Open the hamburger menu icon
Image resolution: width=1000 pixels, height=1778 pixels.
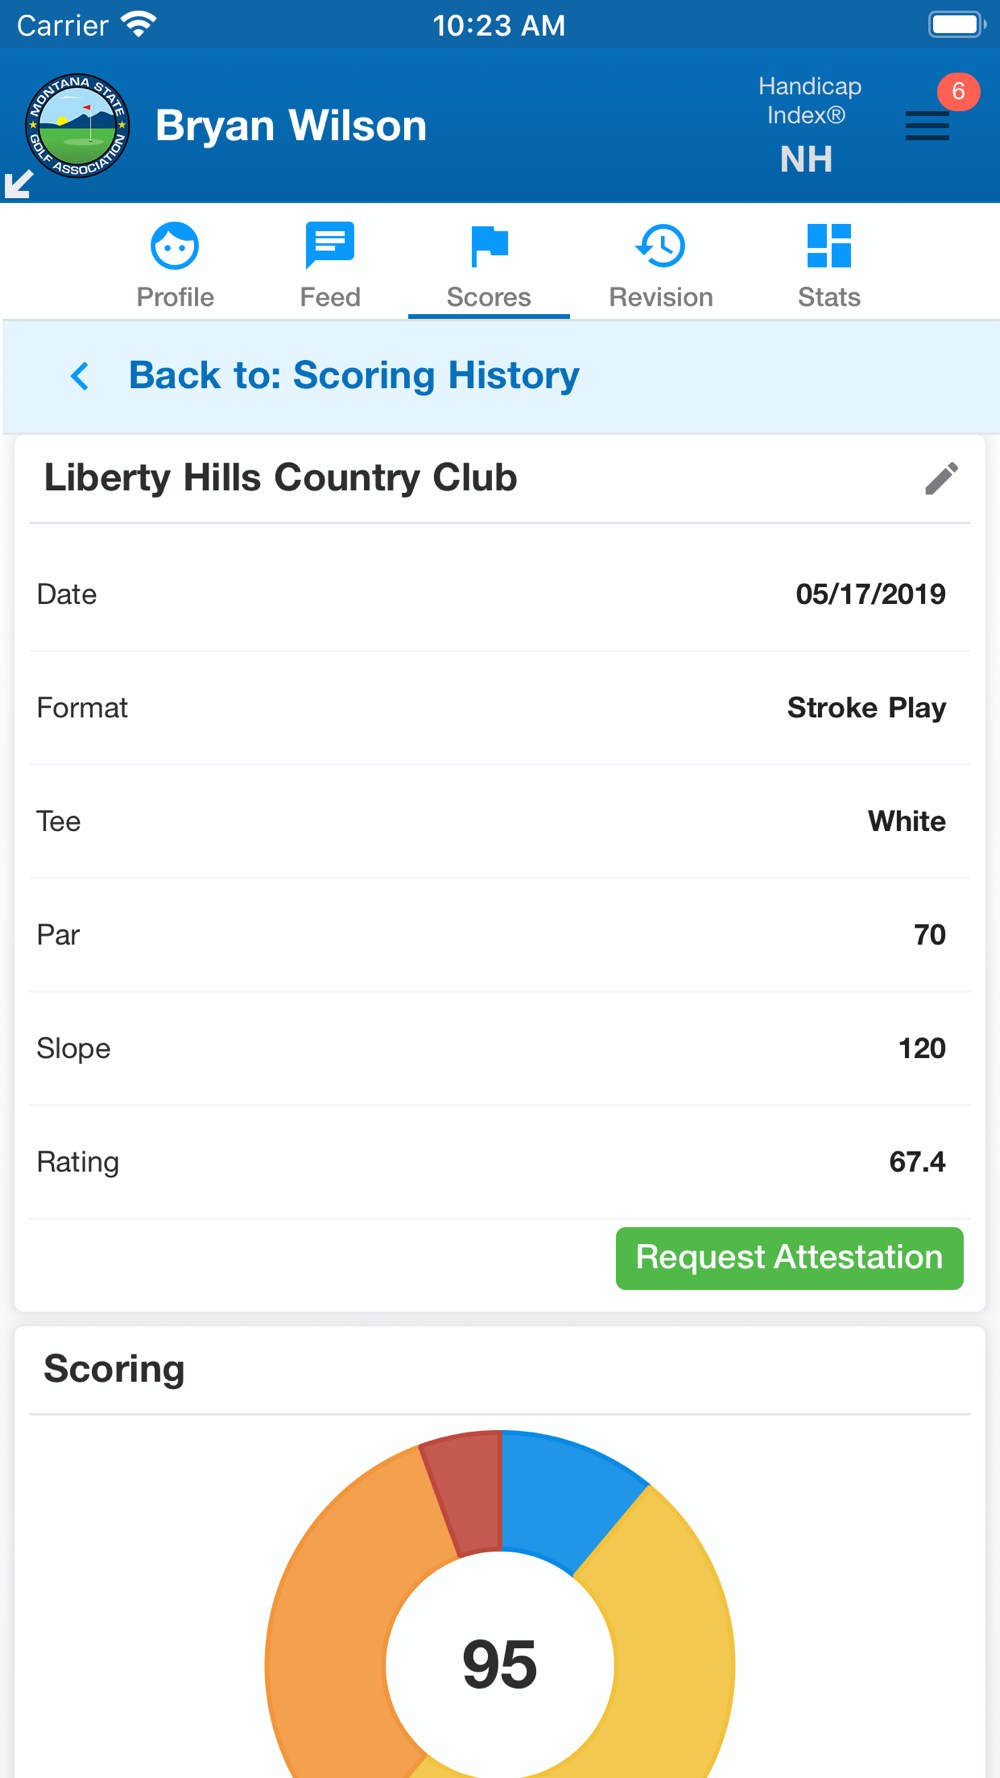click(927, 126)
